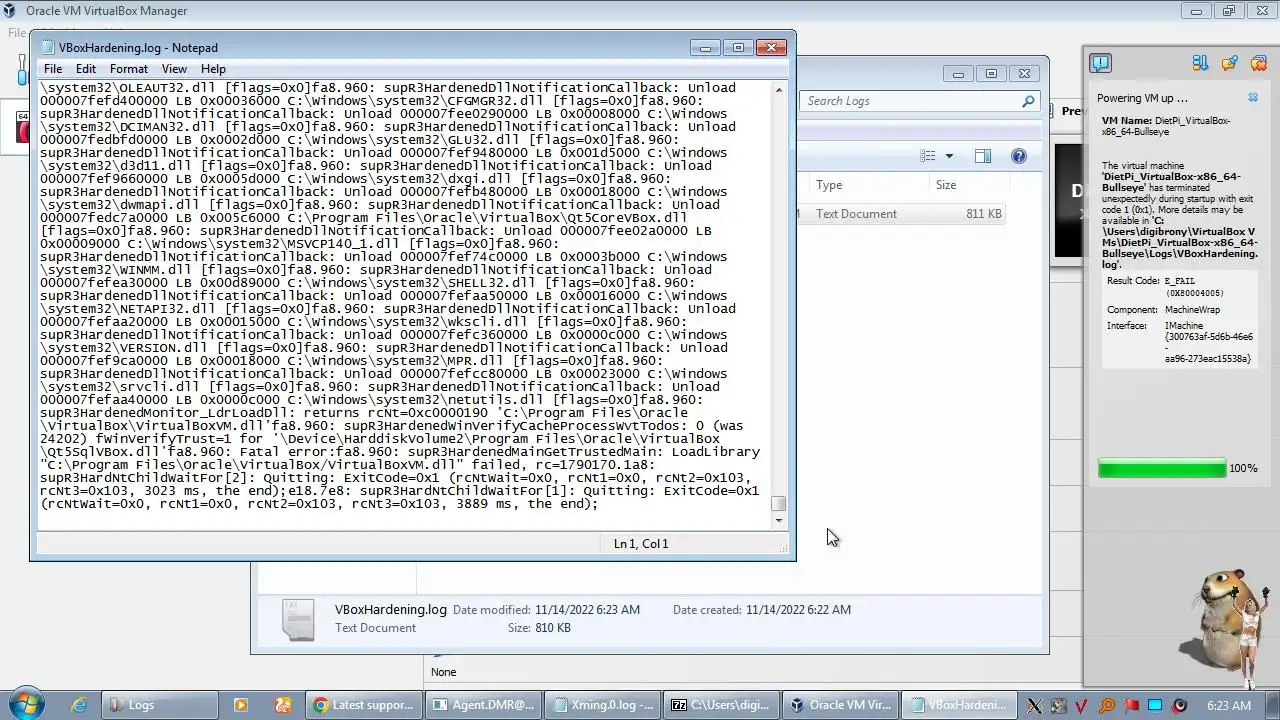Click the 6:23 AM system clock

pyautogui.click(x=1229, y=706)
